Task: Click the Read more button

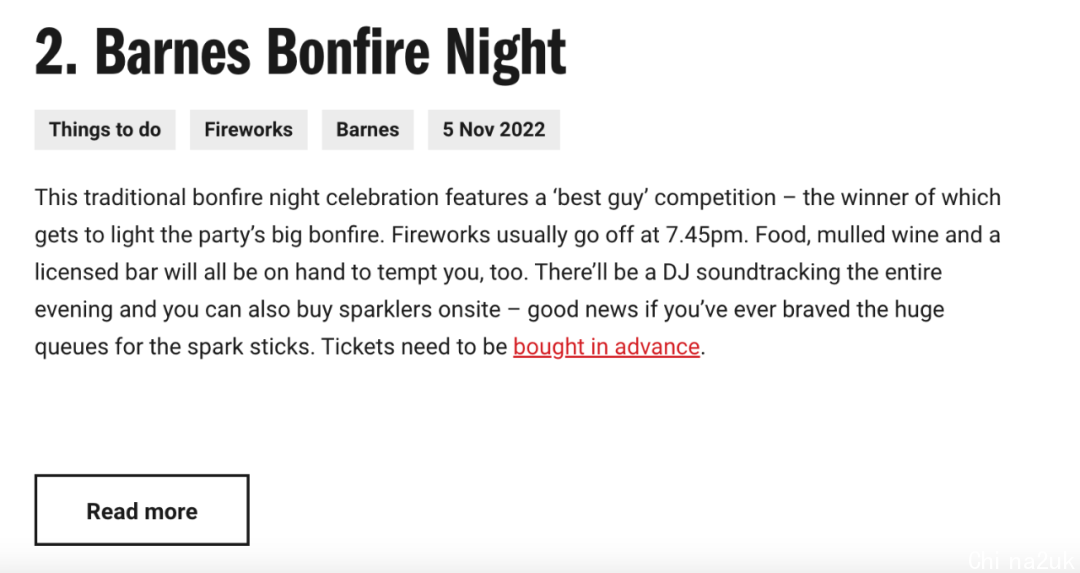Action: pyautogui.click(x=142, y=510)
